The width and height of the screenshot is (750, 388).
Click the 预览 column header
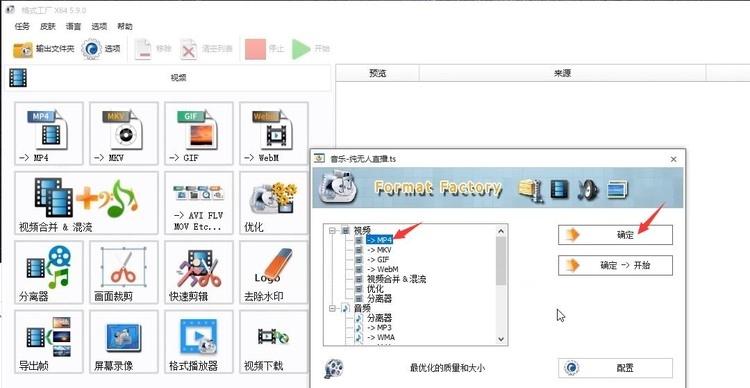[377, 73]
